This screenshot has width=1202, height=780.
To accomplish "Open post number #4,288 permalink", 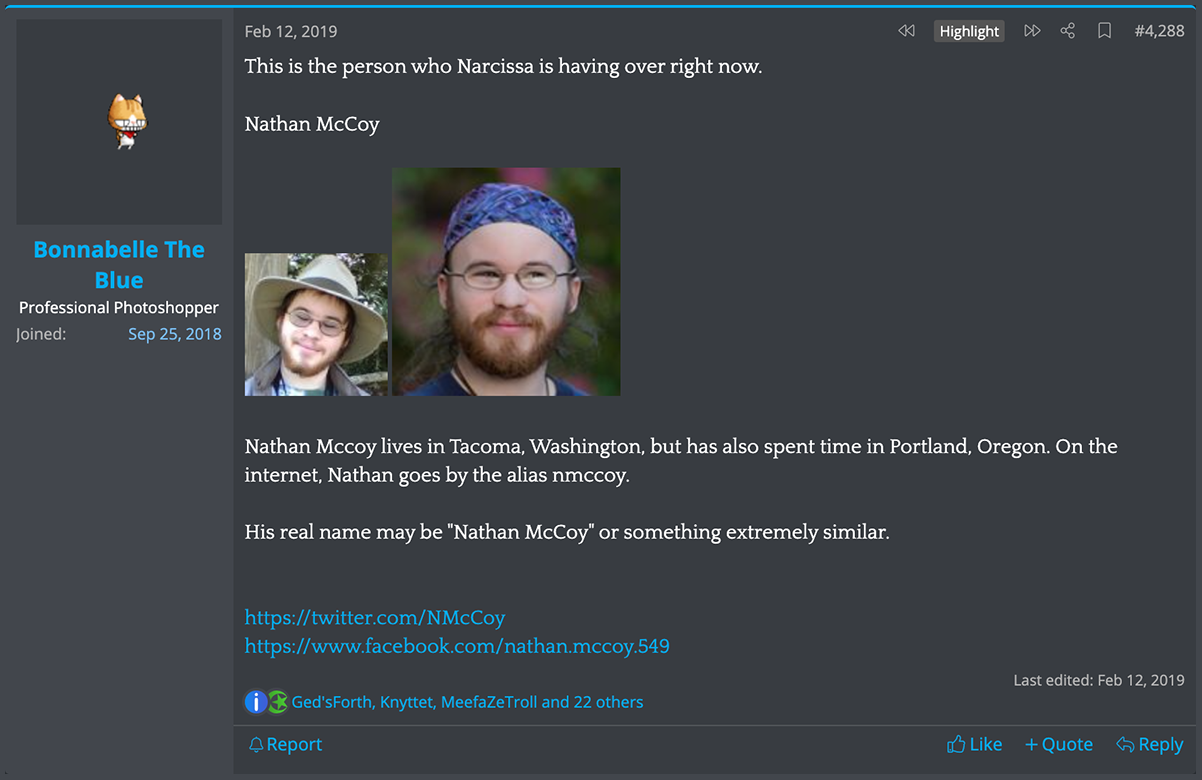I will [x=1159, y=31].
